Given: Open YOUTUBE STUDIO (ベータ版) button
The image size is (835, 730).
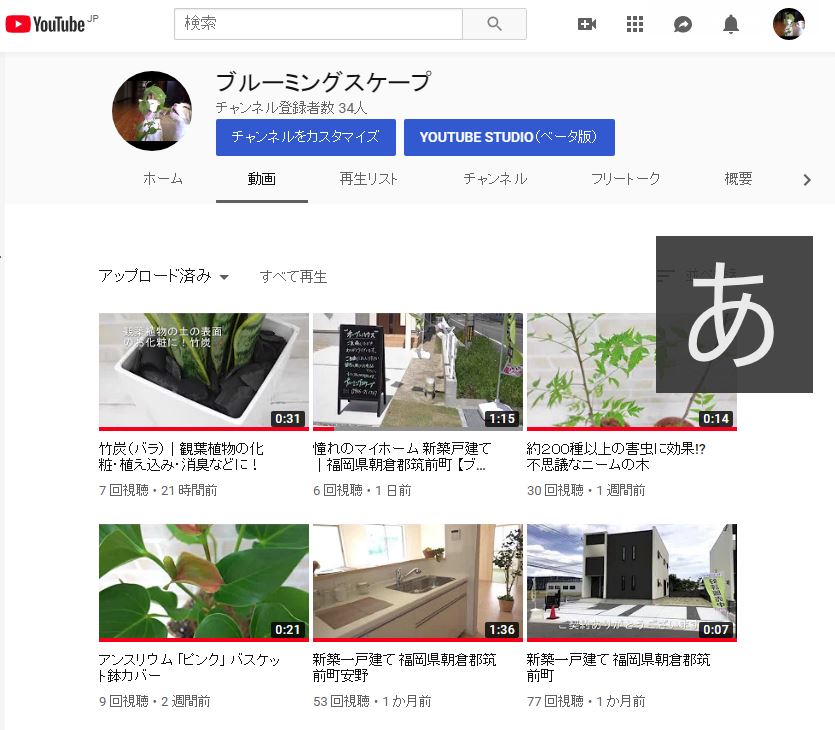Looking at the screenshot, I should (x=509, y=137).
